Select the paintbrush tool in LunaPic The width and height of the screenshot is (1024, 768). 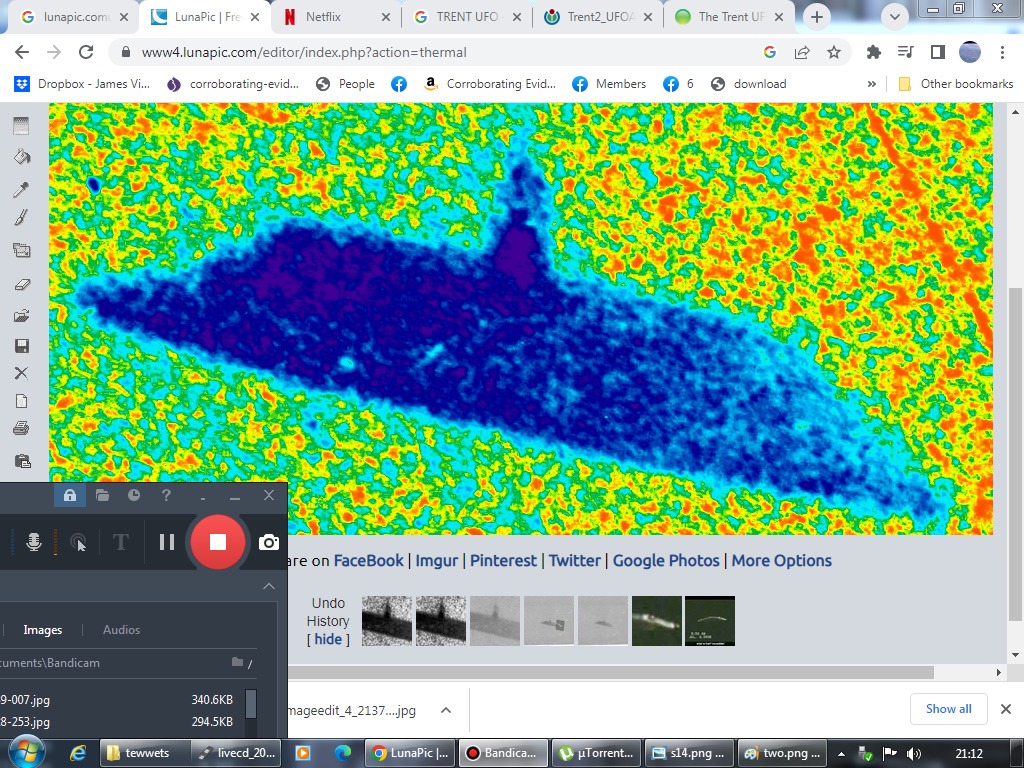(21, 218)
